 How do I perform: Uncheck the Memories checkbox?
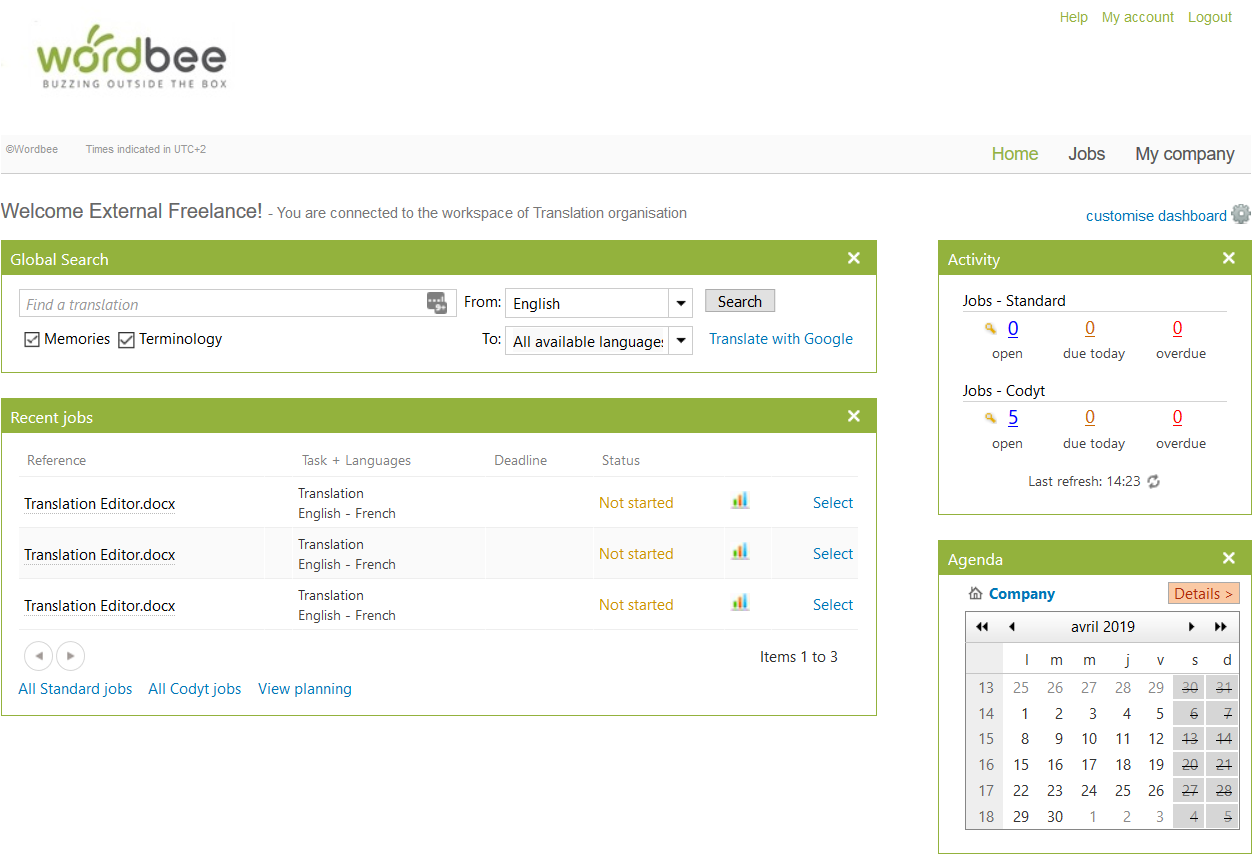pyautogui.click(x=33, y=340)
